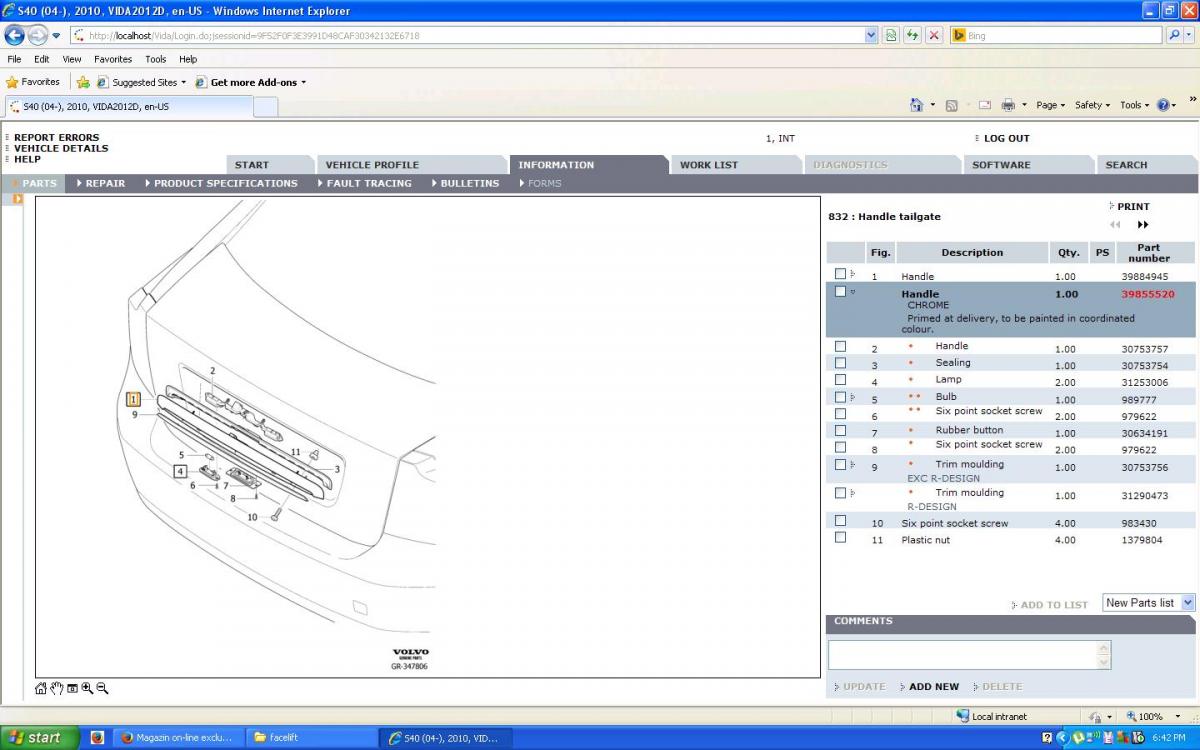Click the LOG OUT link

pyautogui.click(x=1006, y=138)
